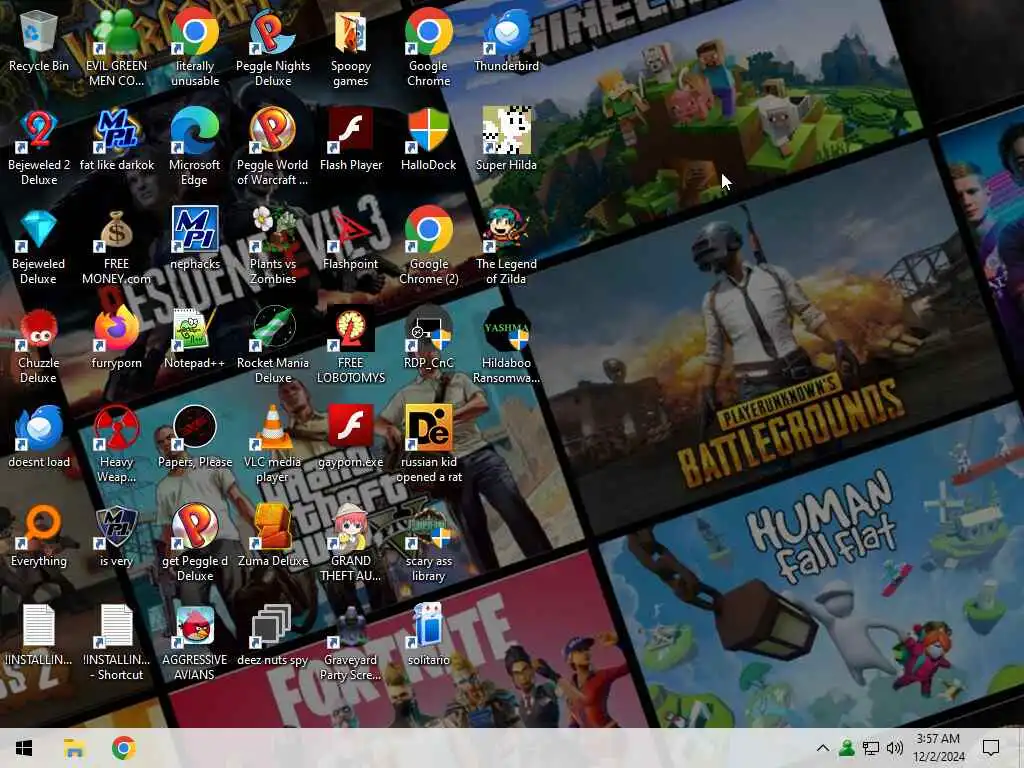Click the 'is very' shield shortcut
The width and height of the screenshot is (1024, 768).
pyautogui.click(x=117, y=528)
